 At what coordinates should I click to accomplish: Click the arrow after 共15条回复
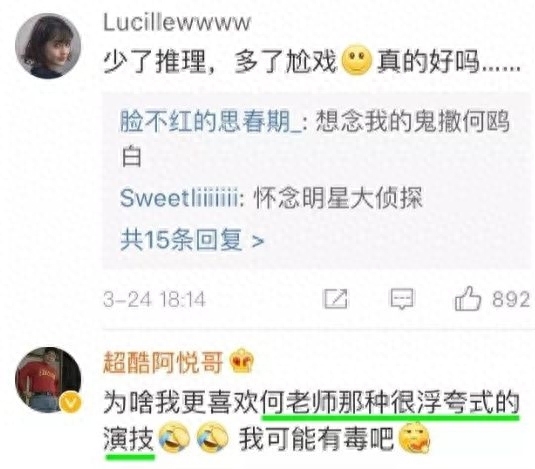point(258,241)
